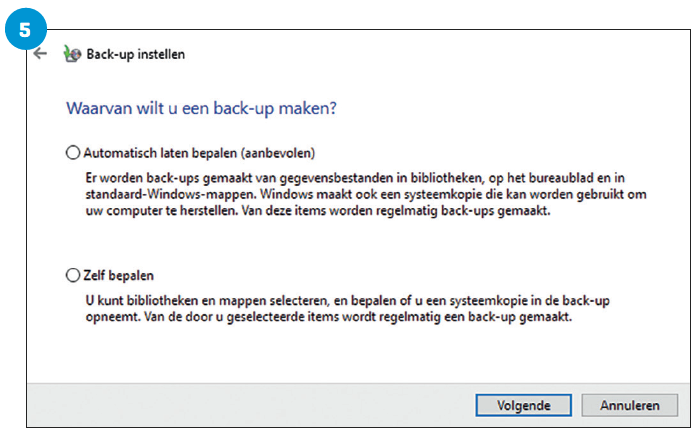Click the blue step 5 badge

coord(25,29)
